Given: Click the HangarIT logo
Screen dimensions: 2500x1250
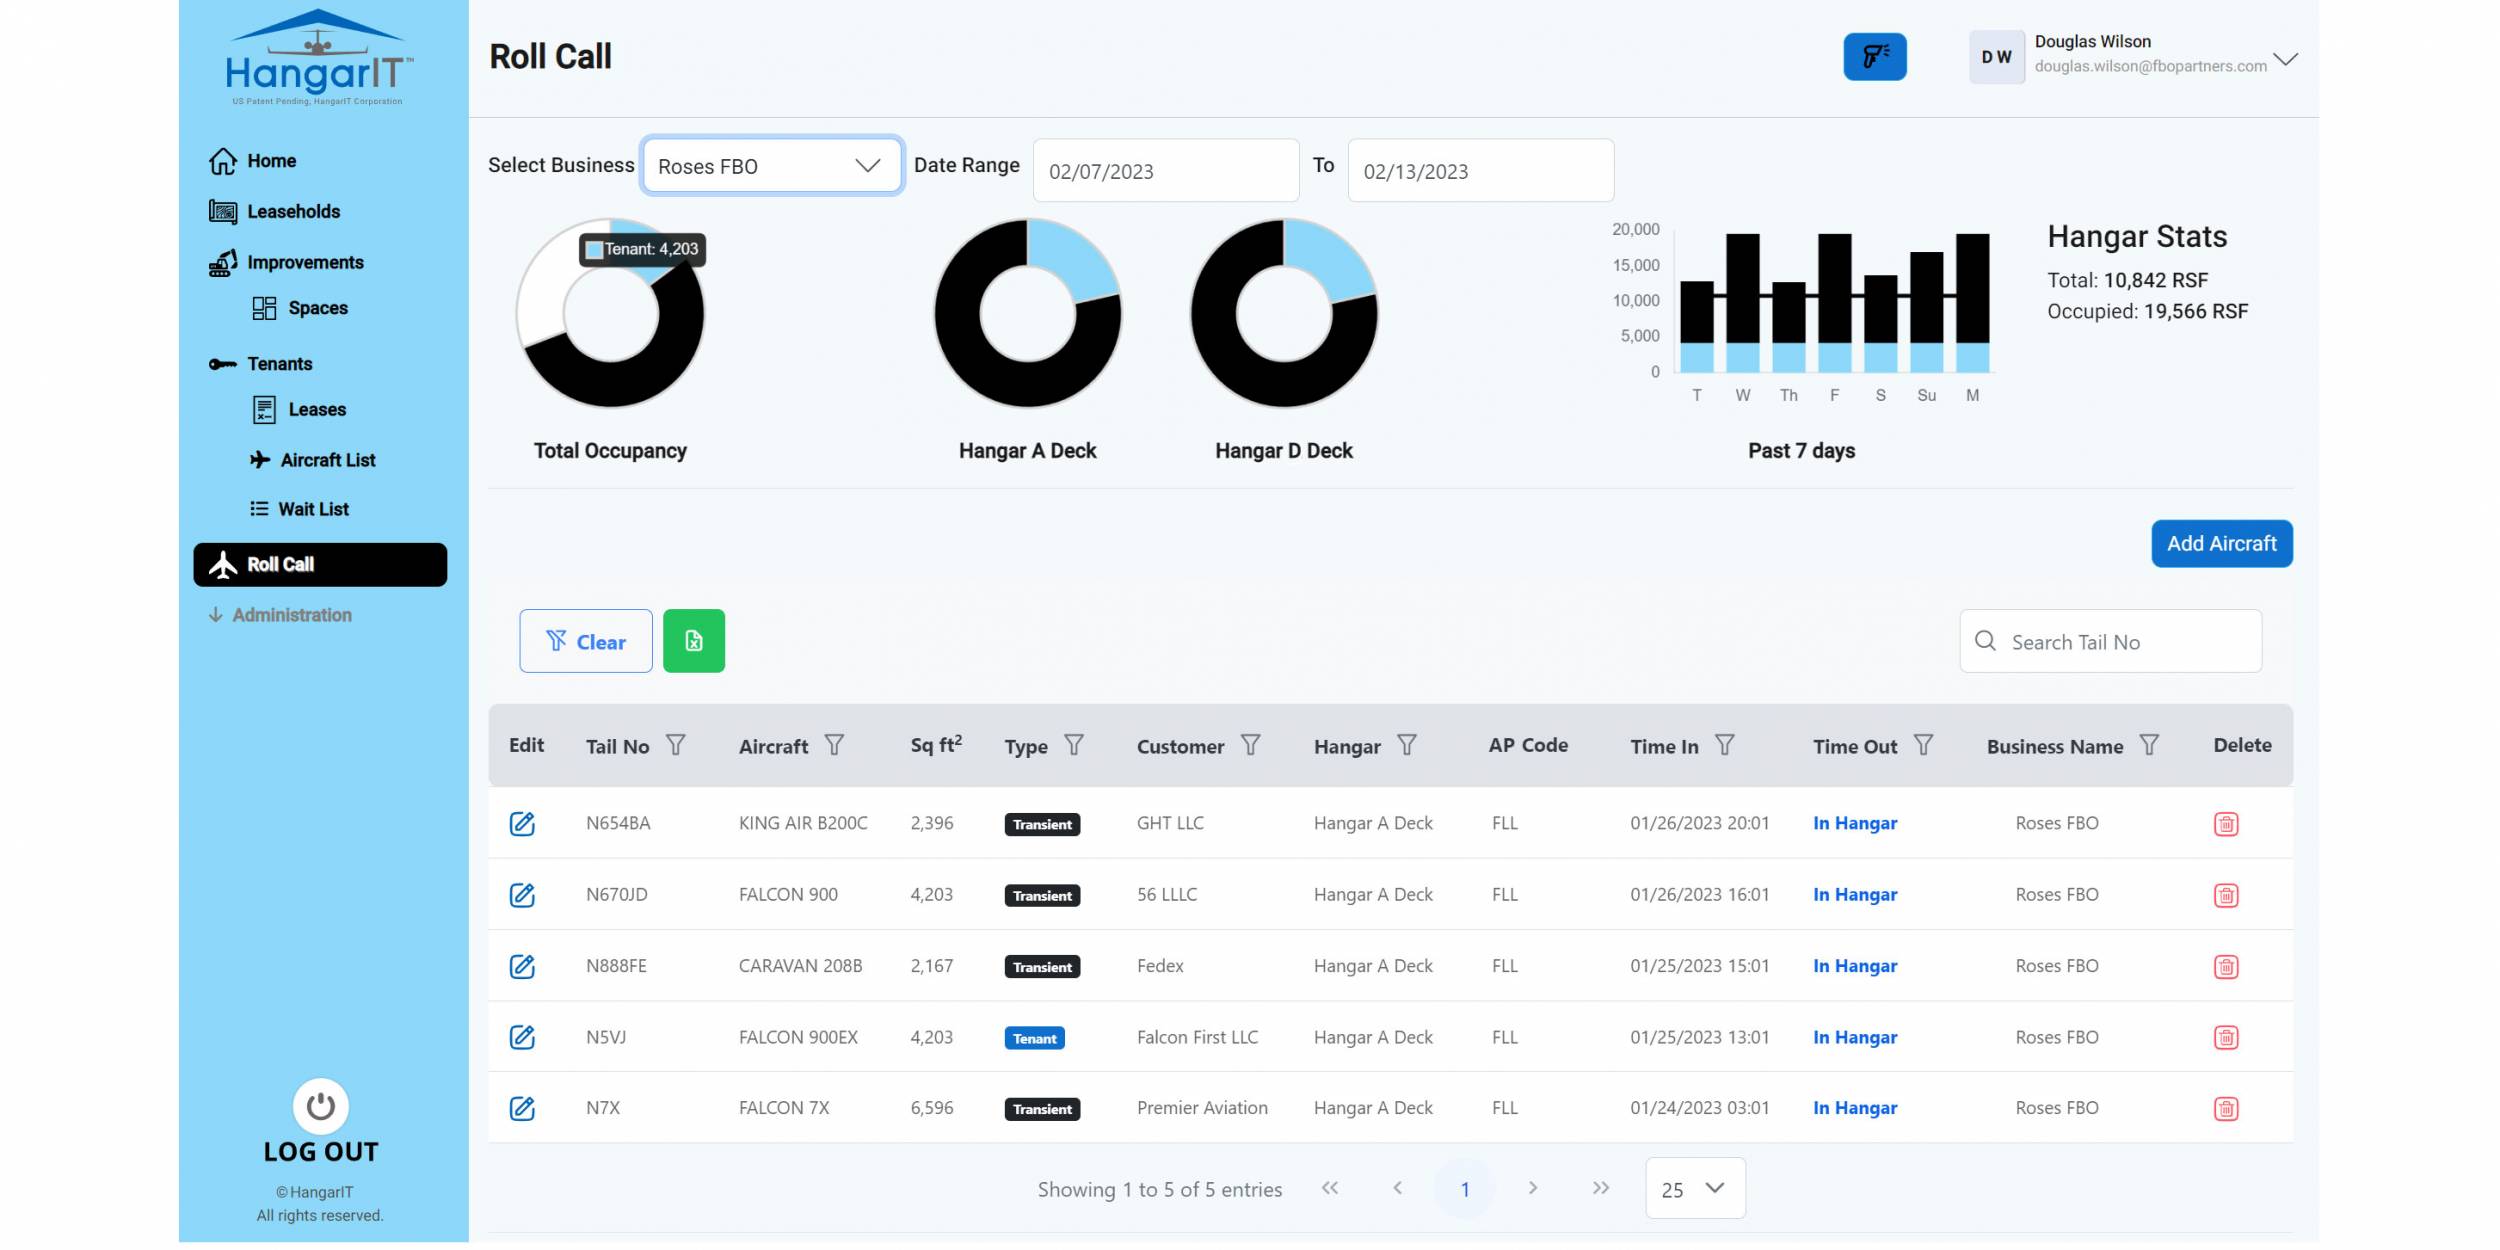Looking at the screenshot, I should [x=318, y=58].
